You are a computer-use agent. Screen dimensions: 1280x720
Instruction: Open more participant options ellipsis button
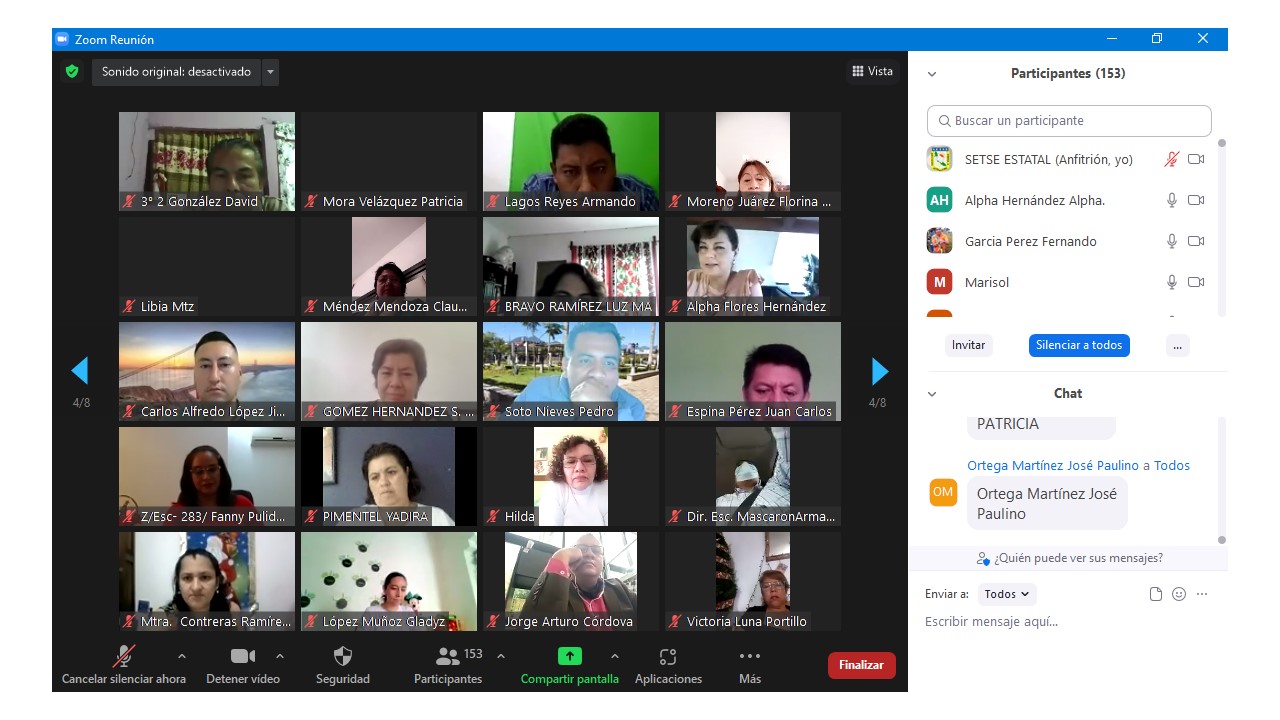pyautogui.click(x=1178, y=345)
